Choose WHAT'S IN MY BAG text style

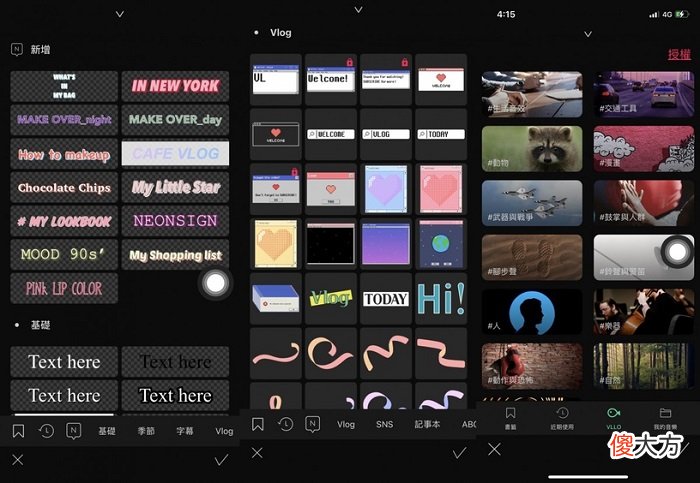coord(64,86)
